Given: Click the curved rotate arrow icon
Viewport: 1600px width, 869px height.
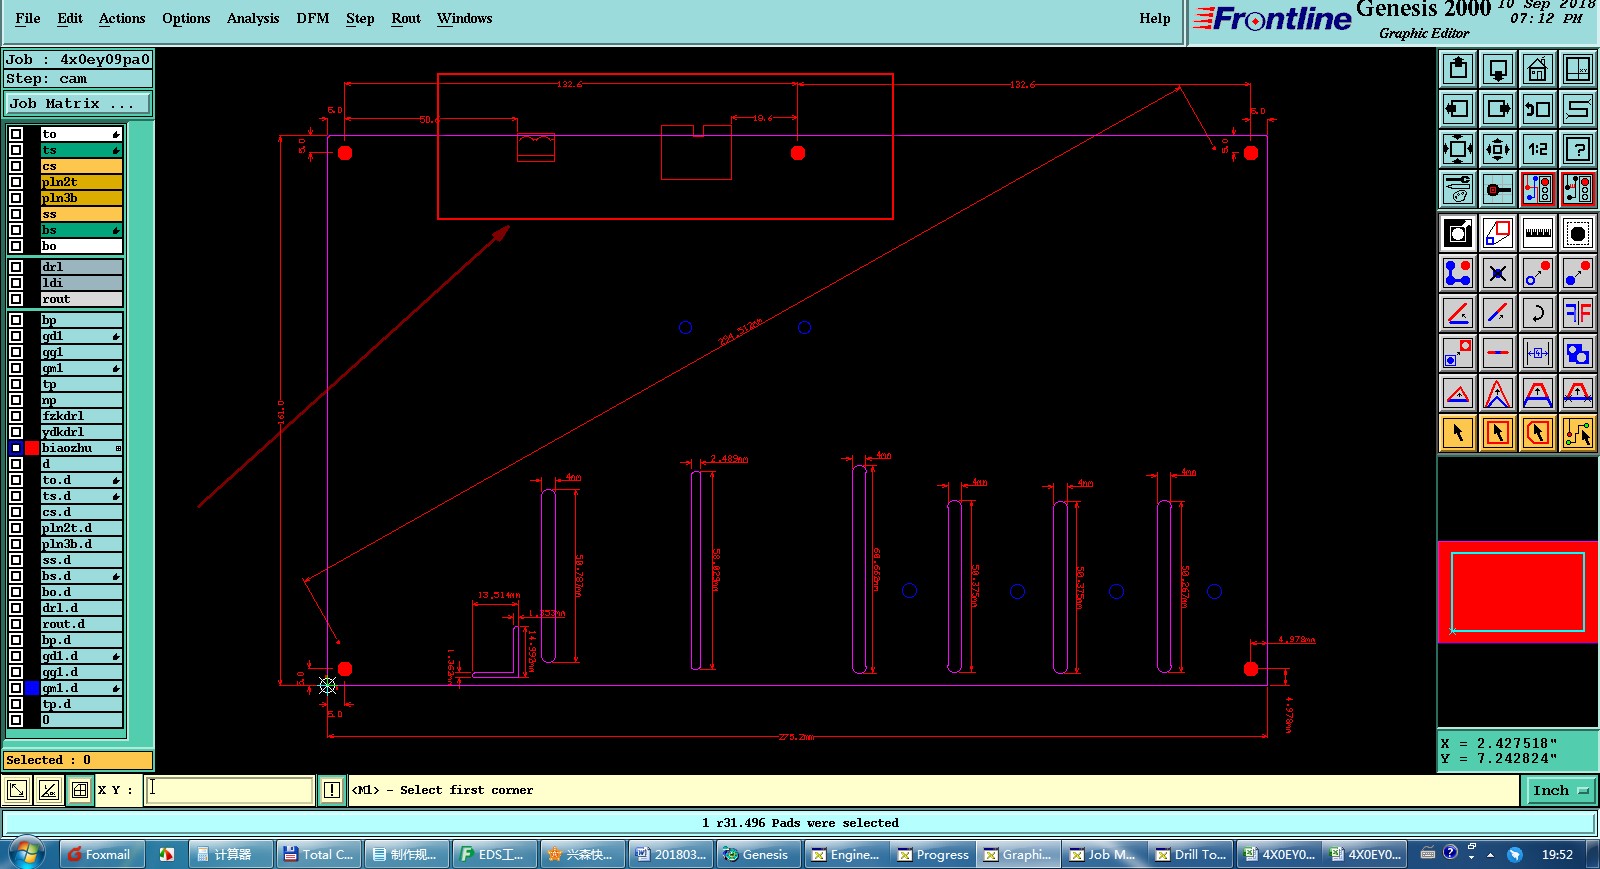Looking at the screenshot, I should click(x=1538, y=313).
